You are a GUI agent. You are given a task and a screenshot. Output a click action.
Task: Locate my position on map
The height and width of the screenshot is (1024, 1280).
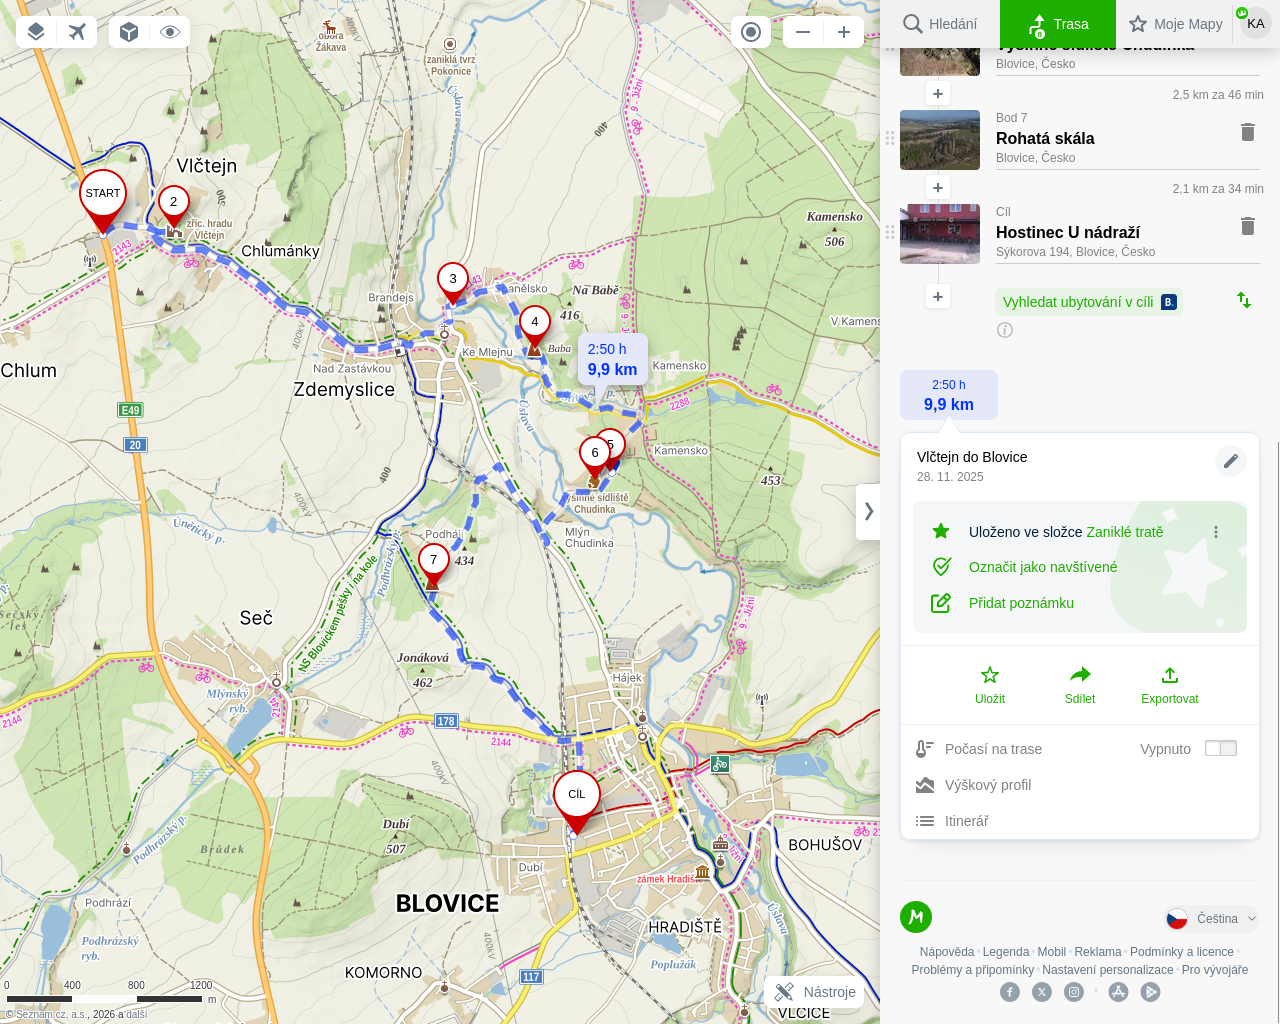(x=751, y=32)
